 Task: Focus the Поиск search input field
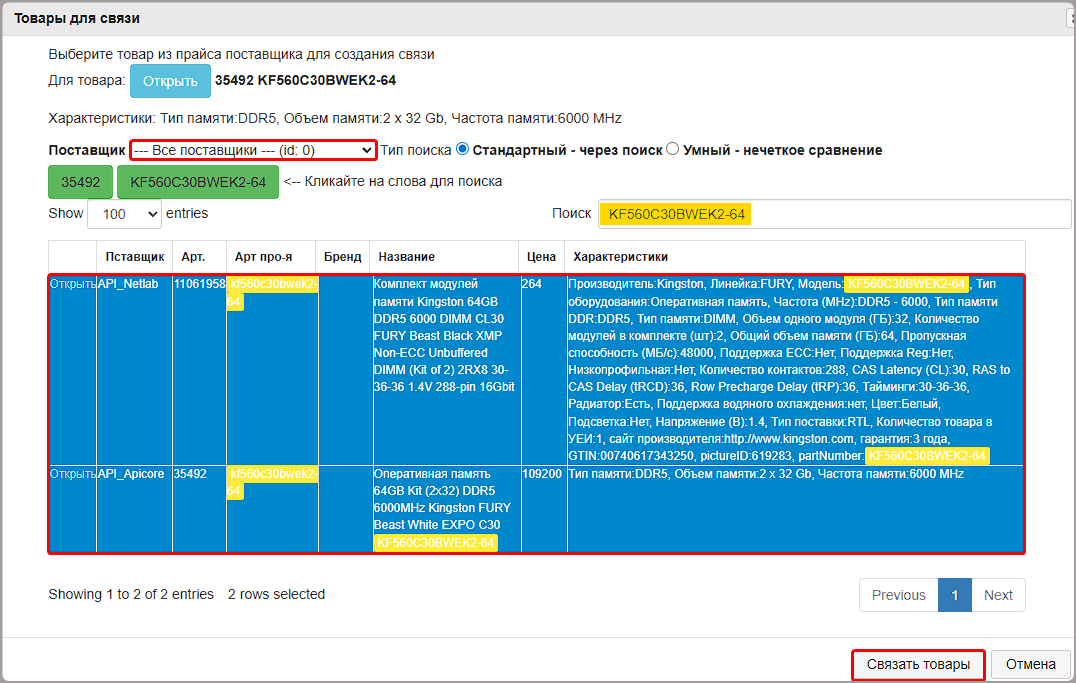833,214
